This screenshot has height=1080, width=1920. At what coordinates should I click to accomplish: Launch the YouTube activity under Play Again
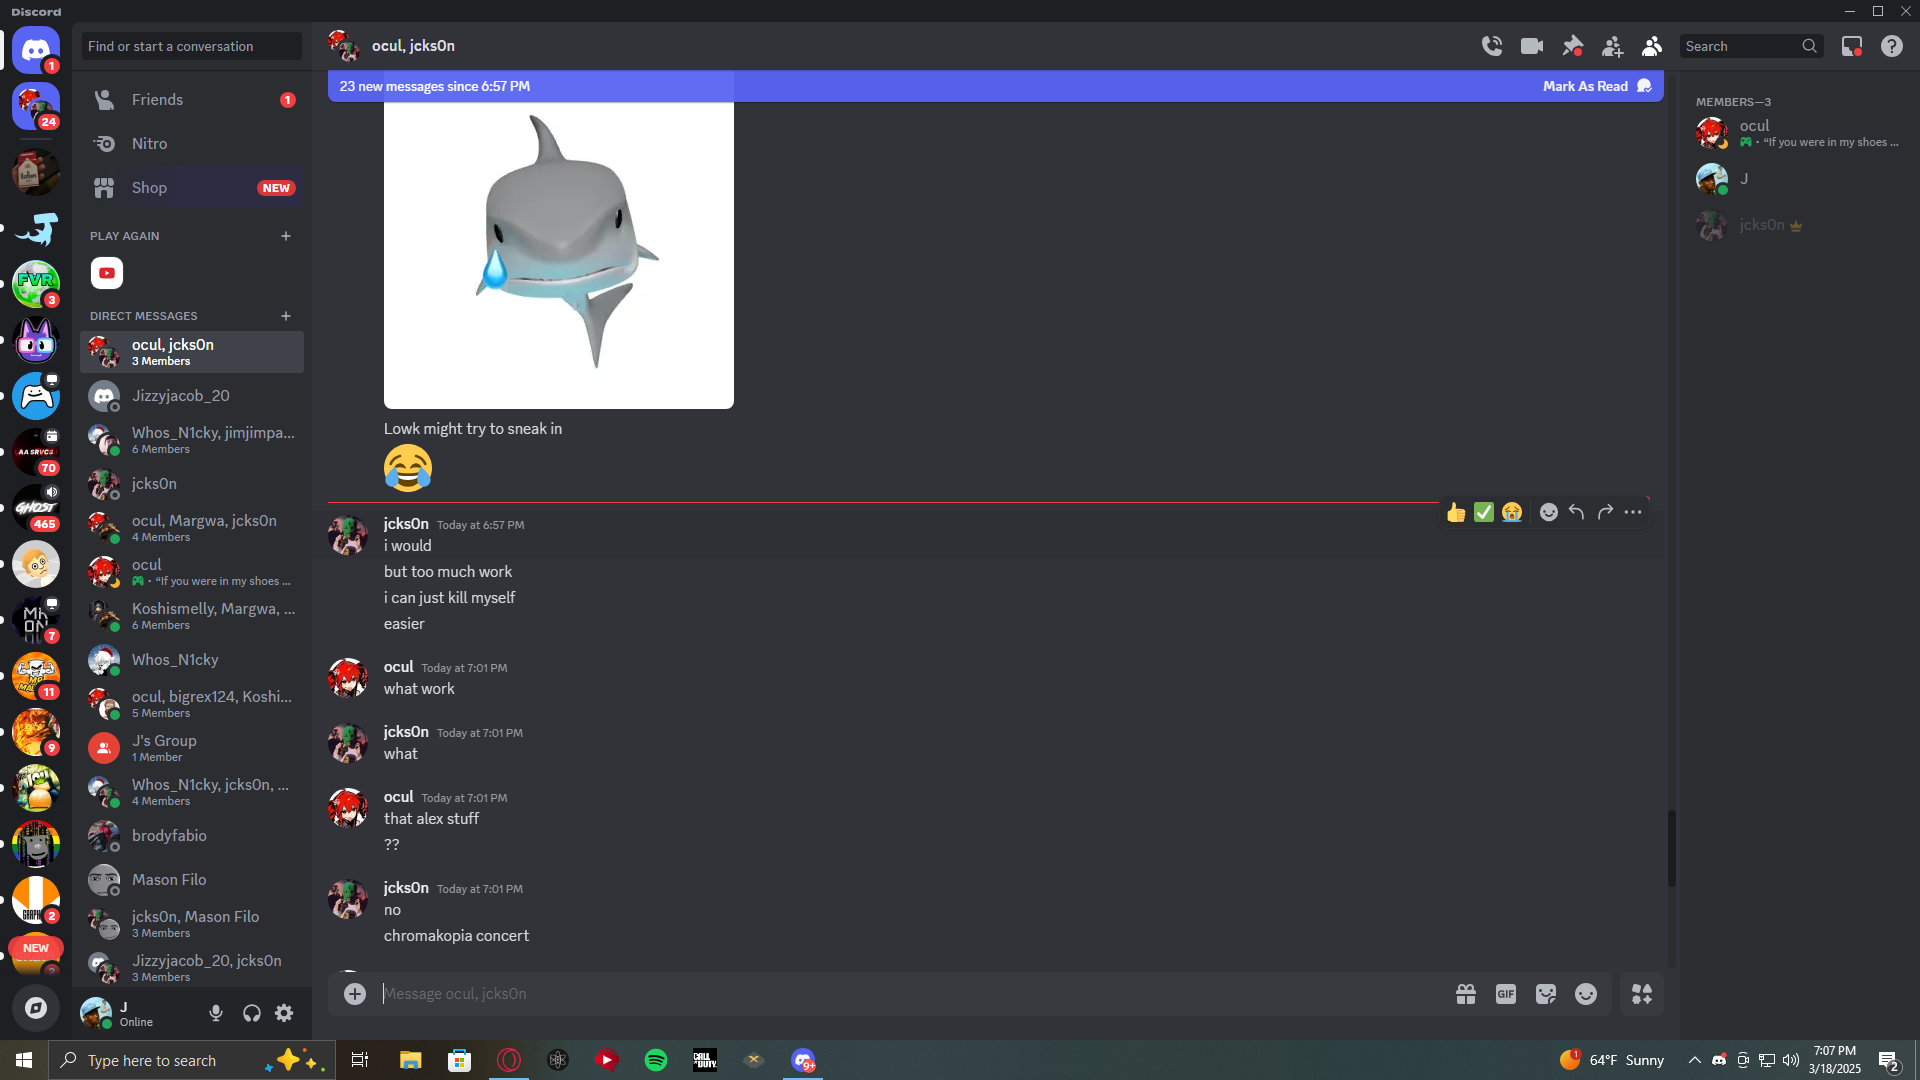point(107,273)
